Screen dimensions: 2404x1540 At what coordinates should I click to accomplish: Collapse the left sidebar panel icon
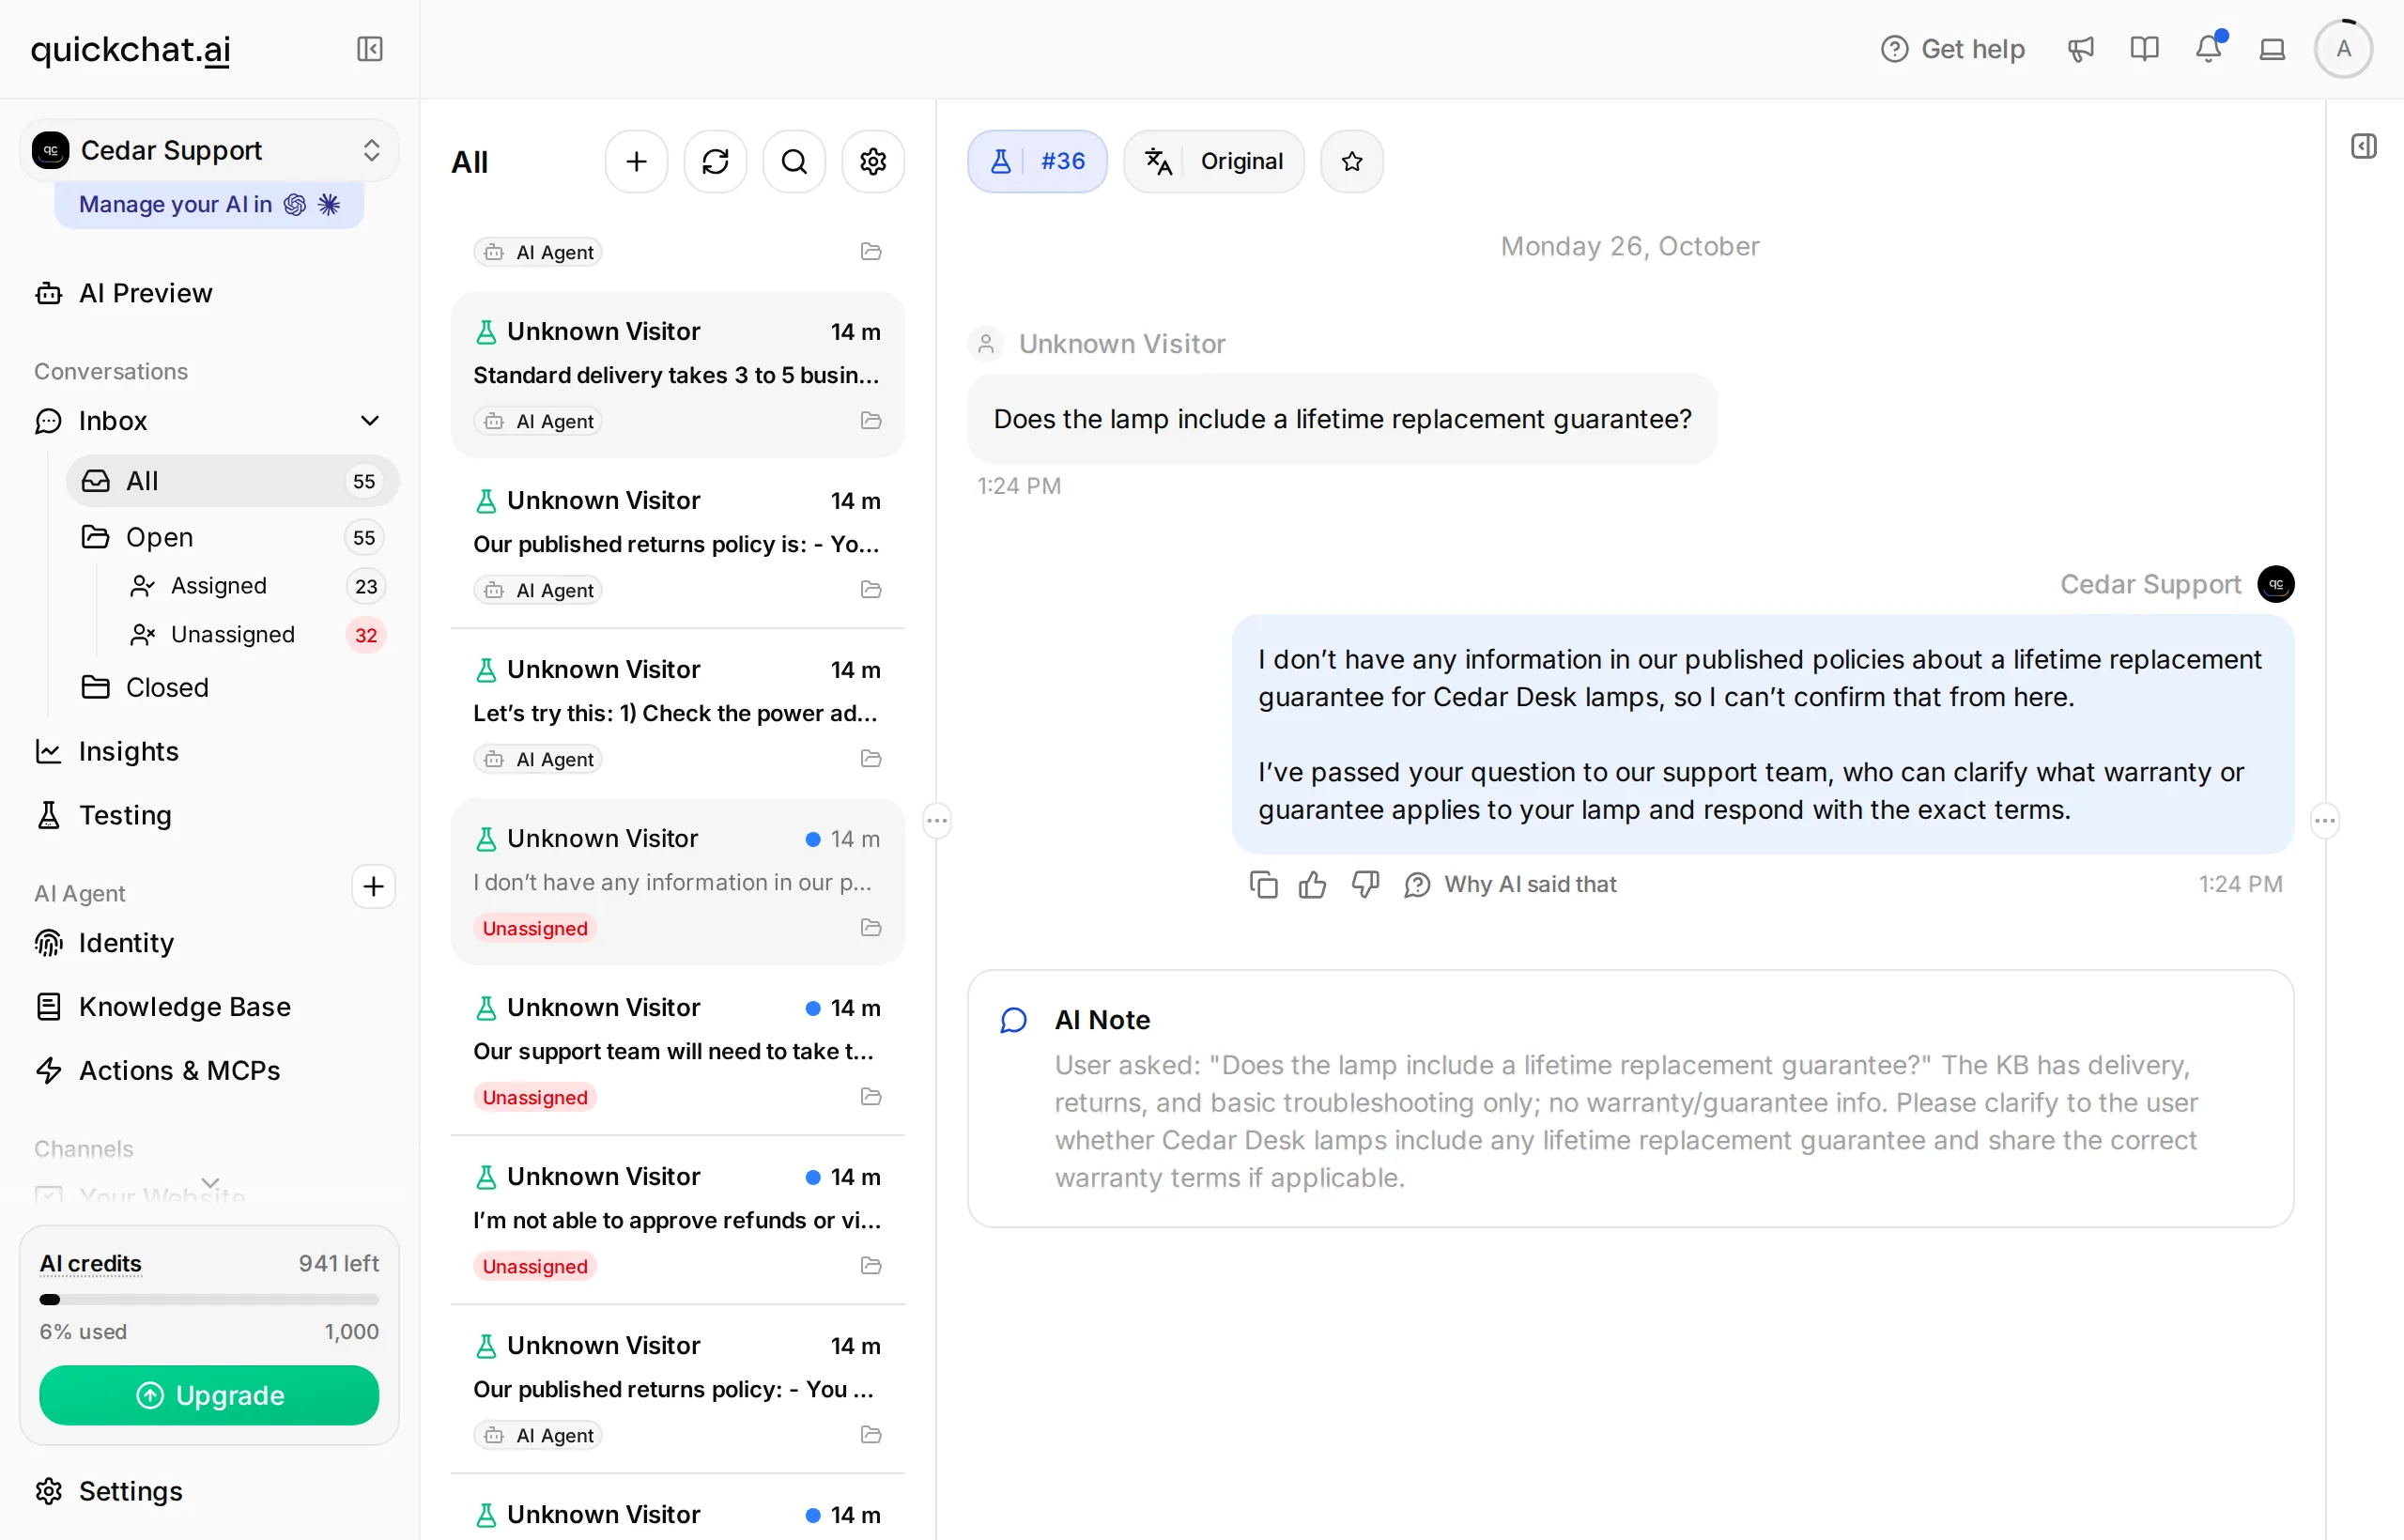(x=370, y=49)
